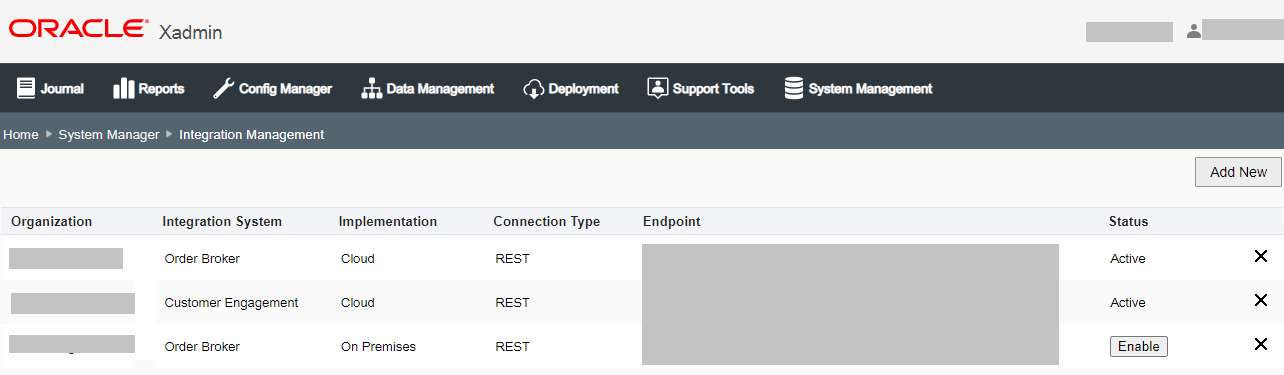Viewport: 1284px width, 375px height.
Task: Click the Integration System column header
Action: 222,221
